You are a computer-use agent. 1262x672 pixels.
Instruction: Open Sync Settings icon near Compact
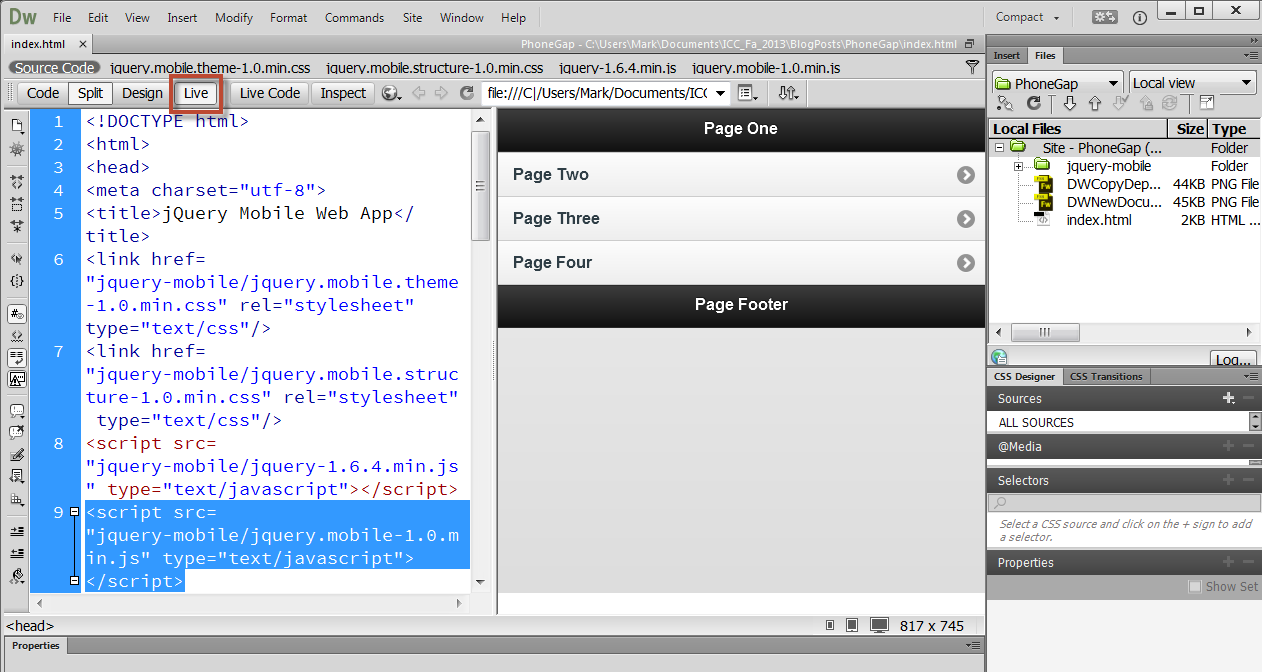tap(1105, 17)
